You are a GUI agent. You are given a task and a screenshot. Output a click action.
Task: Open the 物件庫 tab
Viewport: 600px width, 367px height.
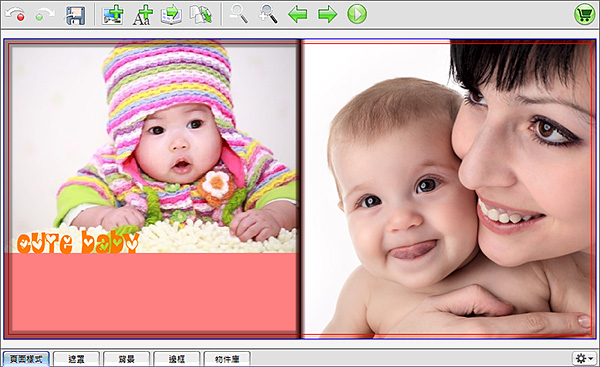point(227,359)
